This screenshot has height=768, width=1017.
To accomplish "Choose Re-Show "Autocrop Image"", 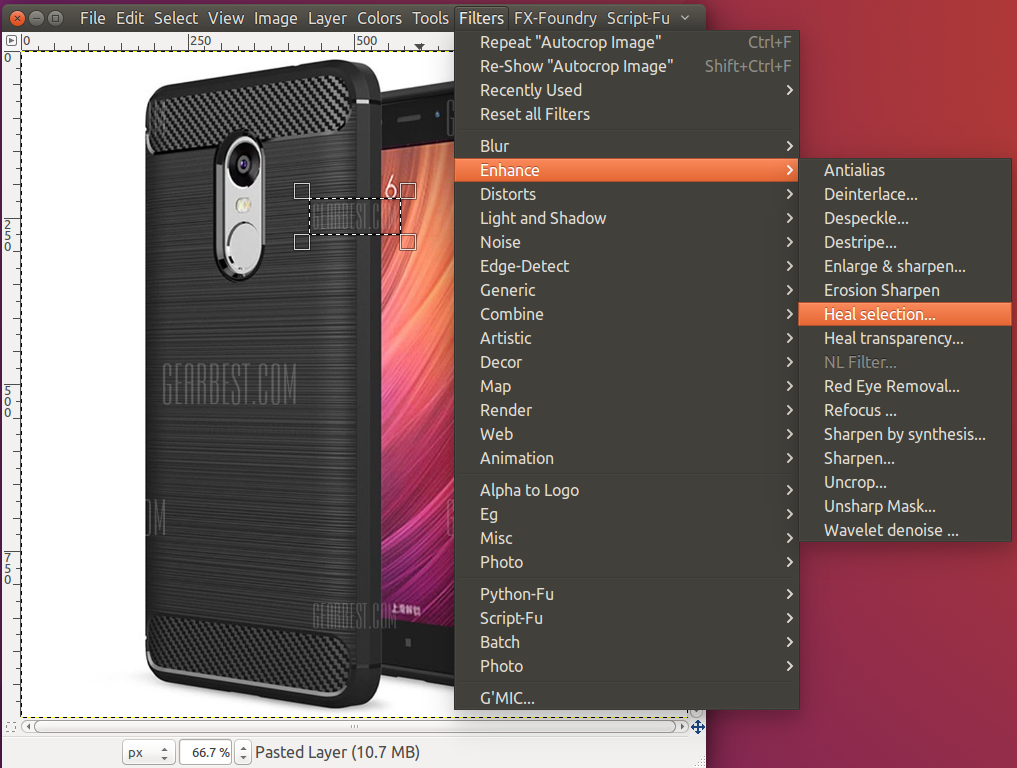I will 627,66.
